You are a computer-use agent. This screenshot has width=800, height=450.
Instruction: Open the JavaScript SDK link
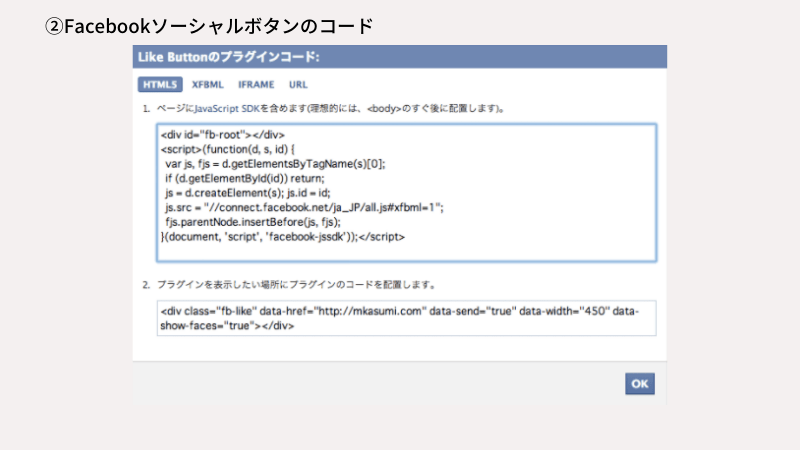[x=227, y=109]
